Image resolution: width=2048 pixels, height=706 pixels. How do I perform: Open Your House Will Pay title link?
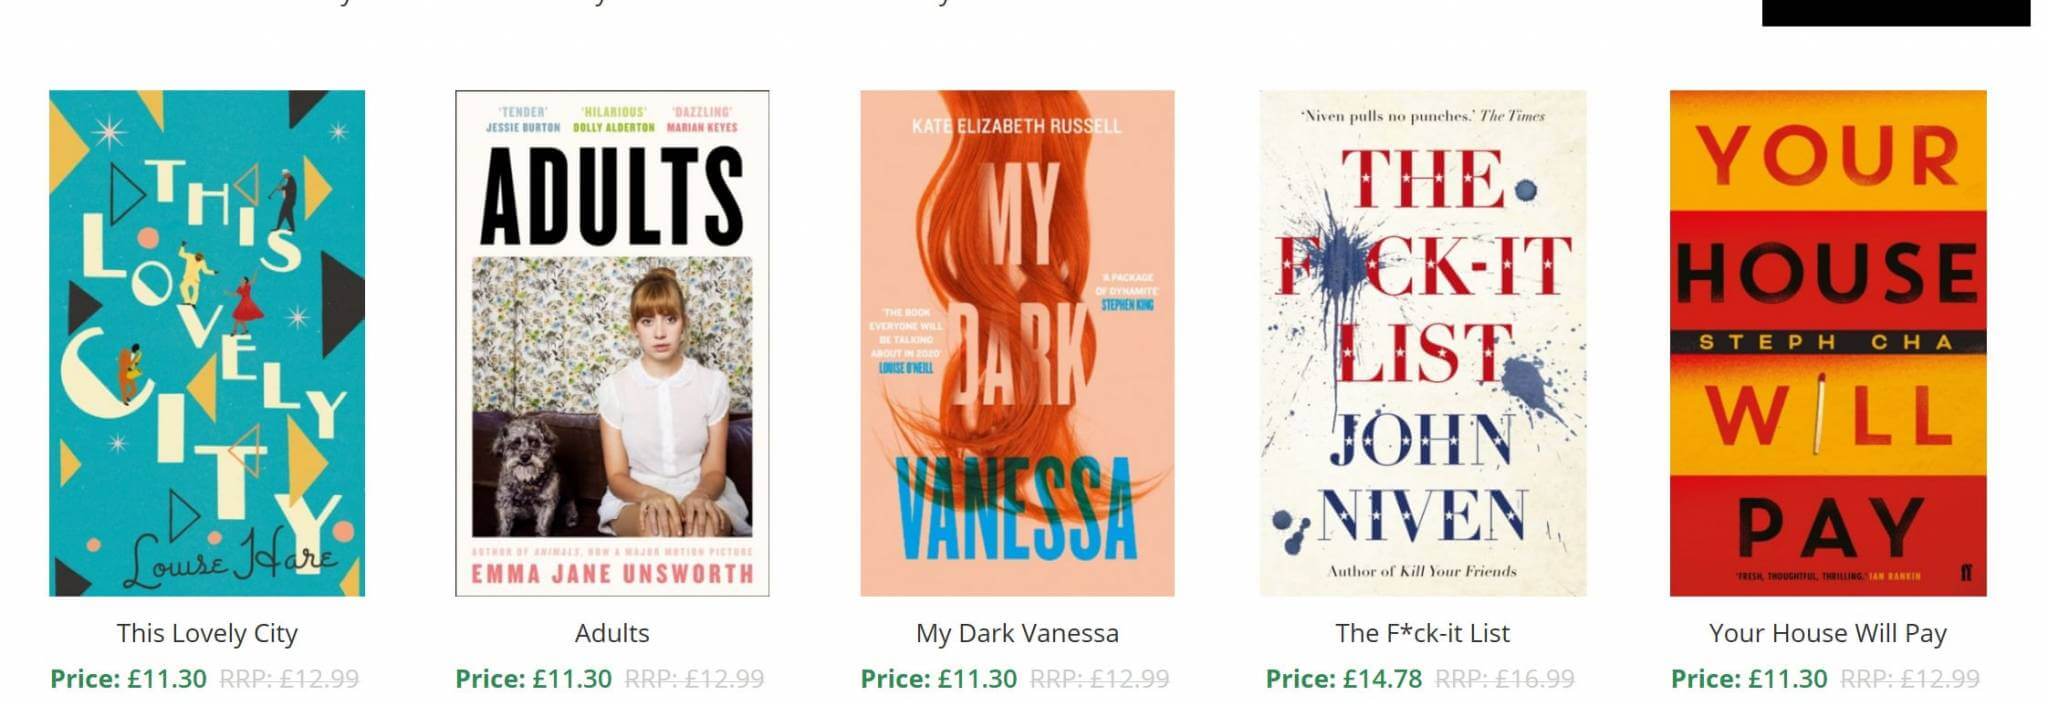[1828, 633]
